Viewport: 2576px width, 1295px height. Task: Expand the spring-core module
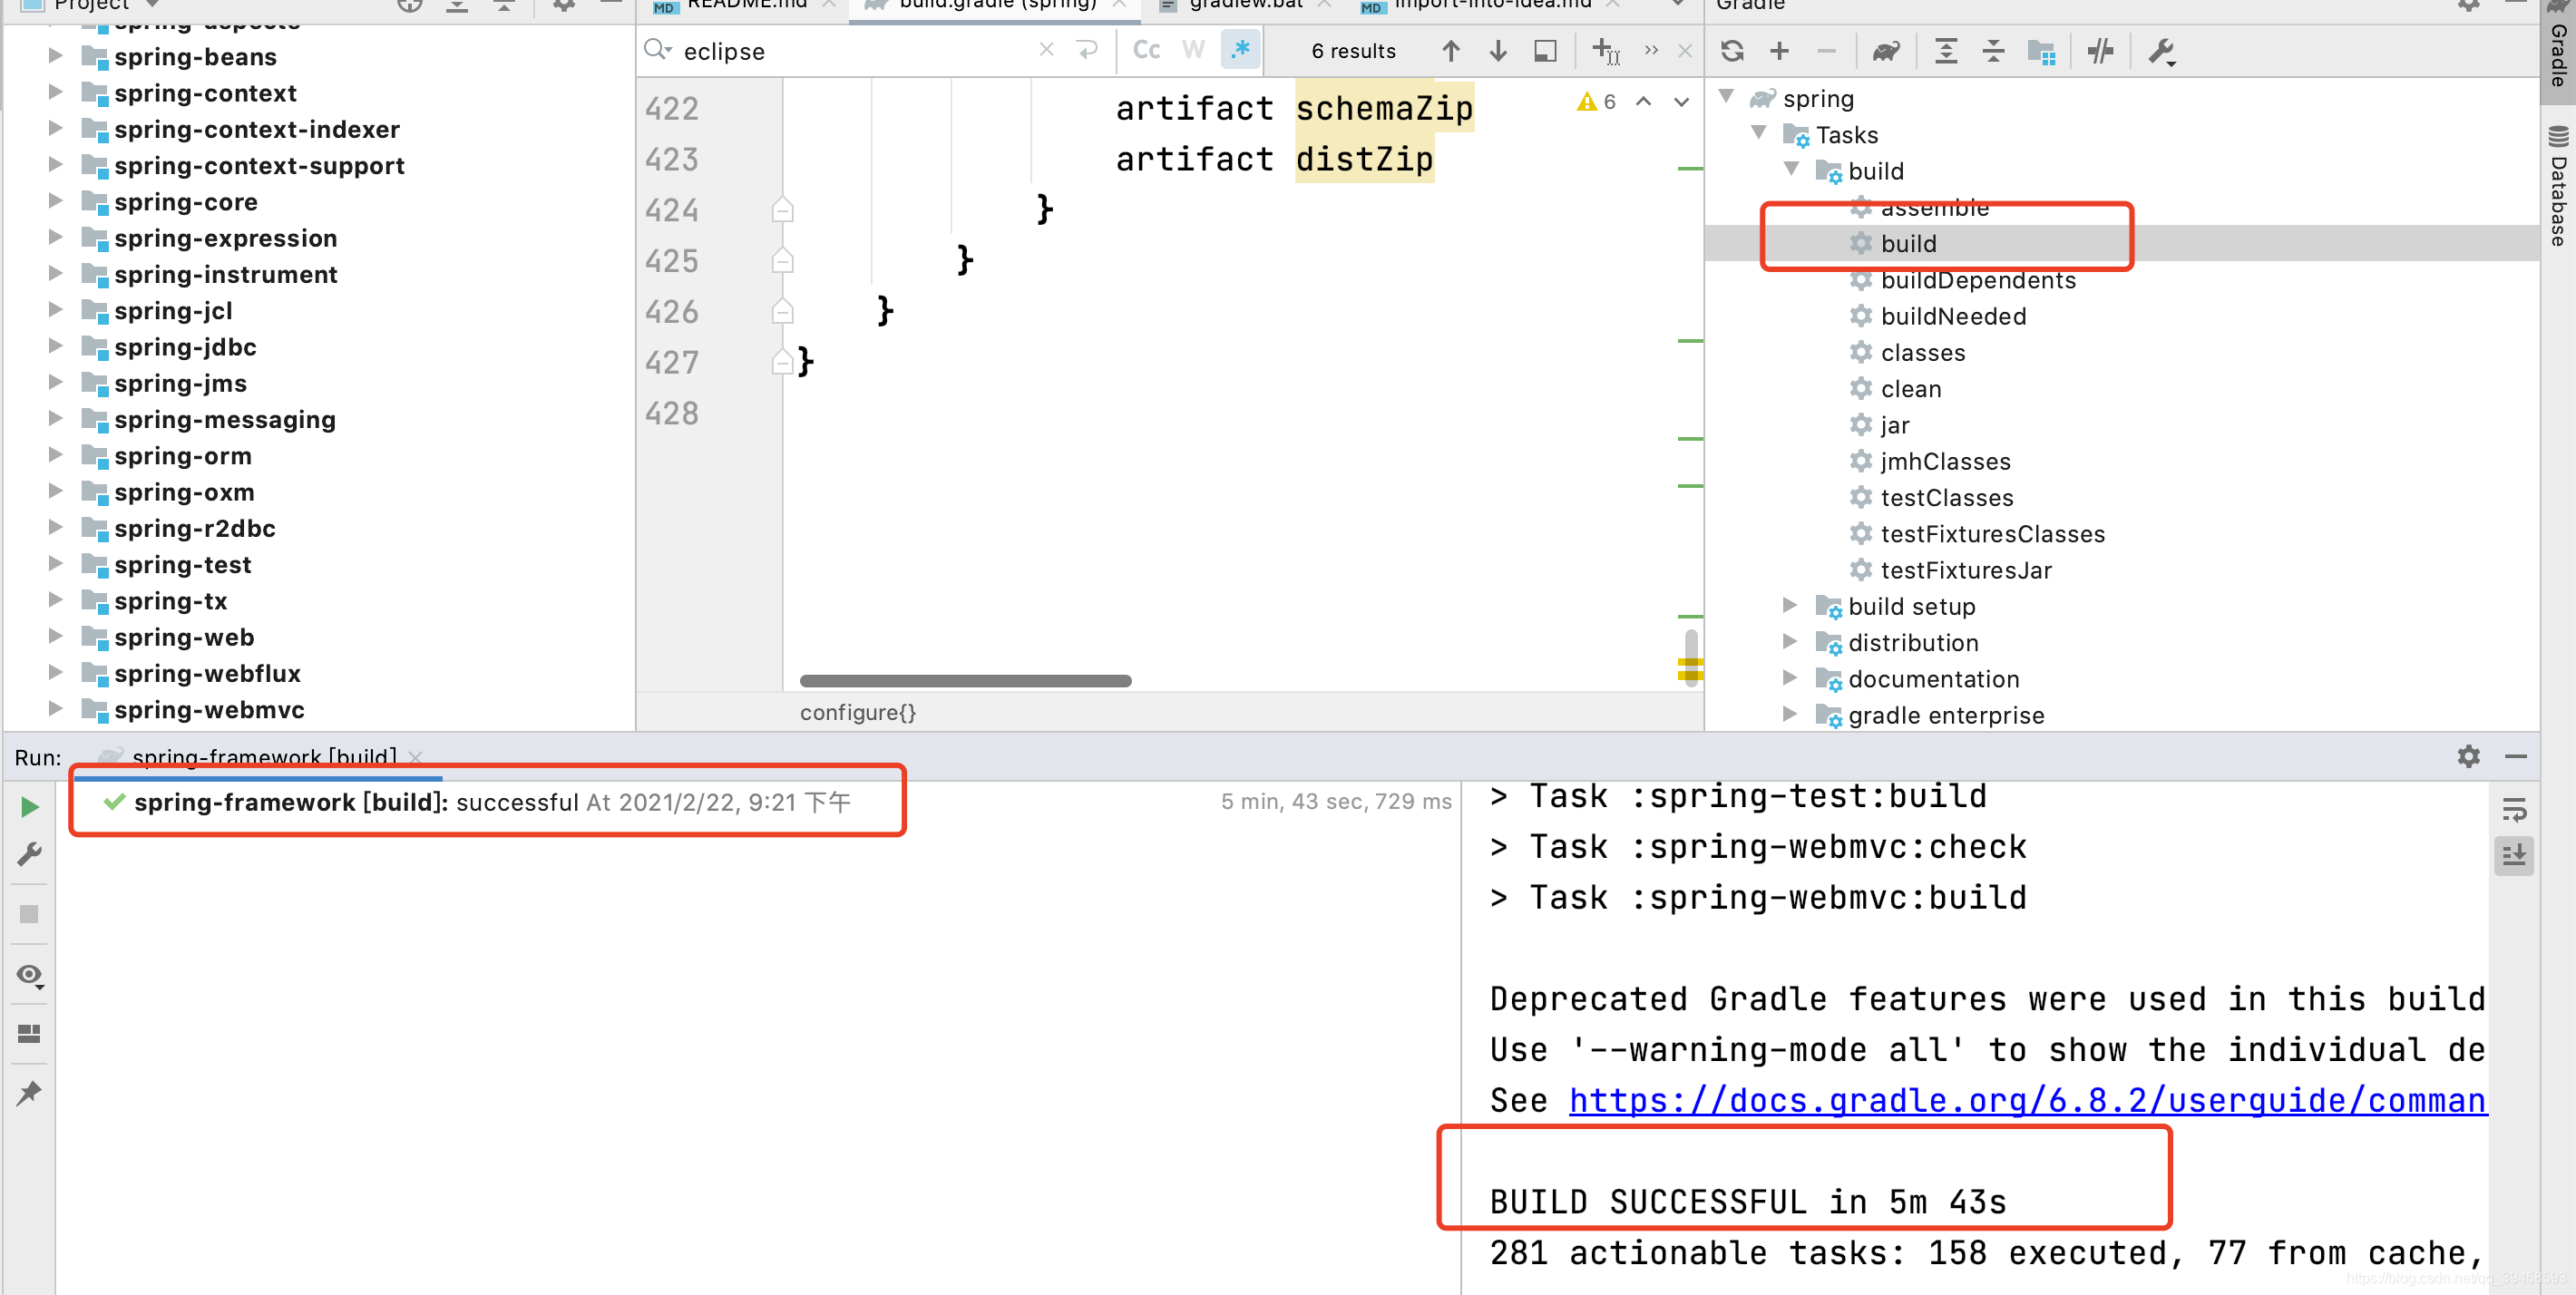pos(56,202)
